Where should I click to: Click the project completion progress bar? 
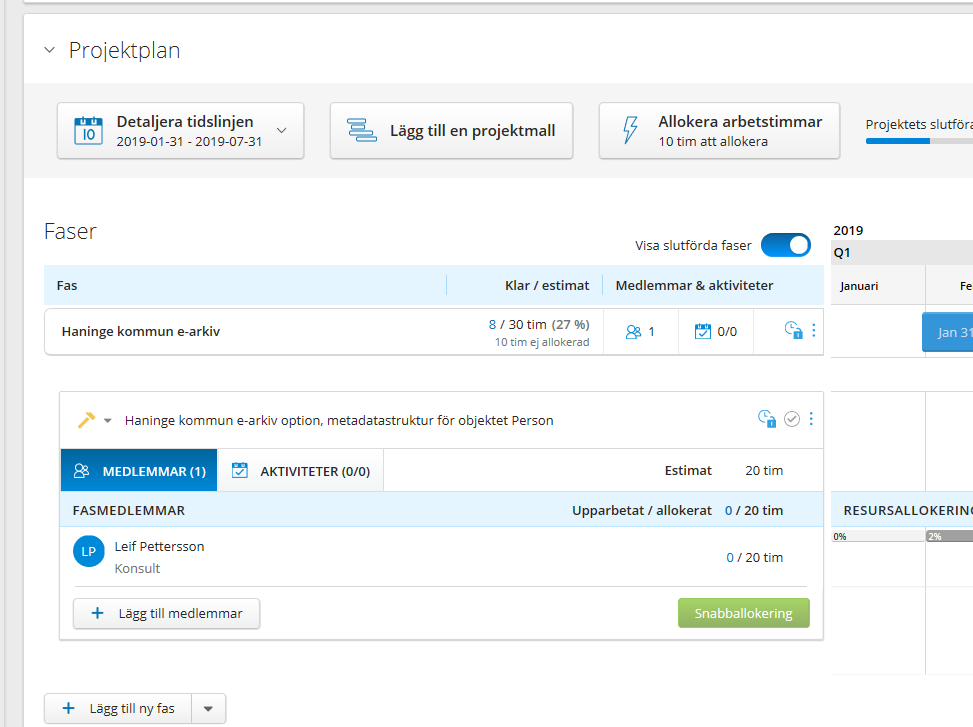point(919,141)
